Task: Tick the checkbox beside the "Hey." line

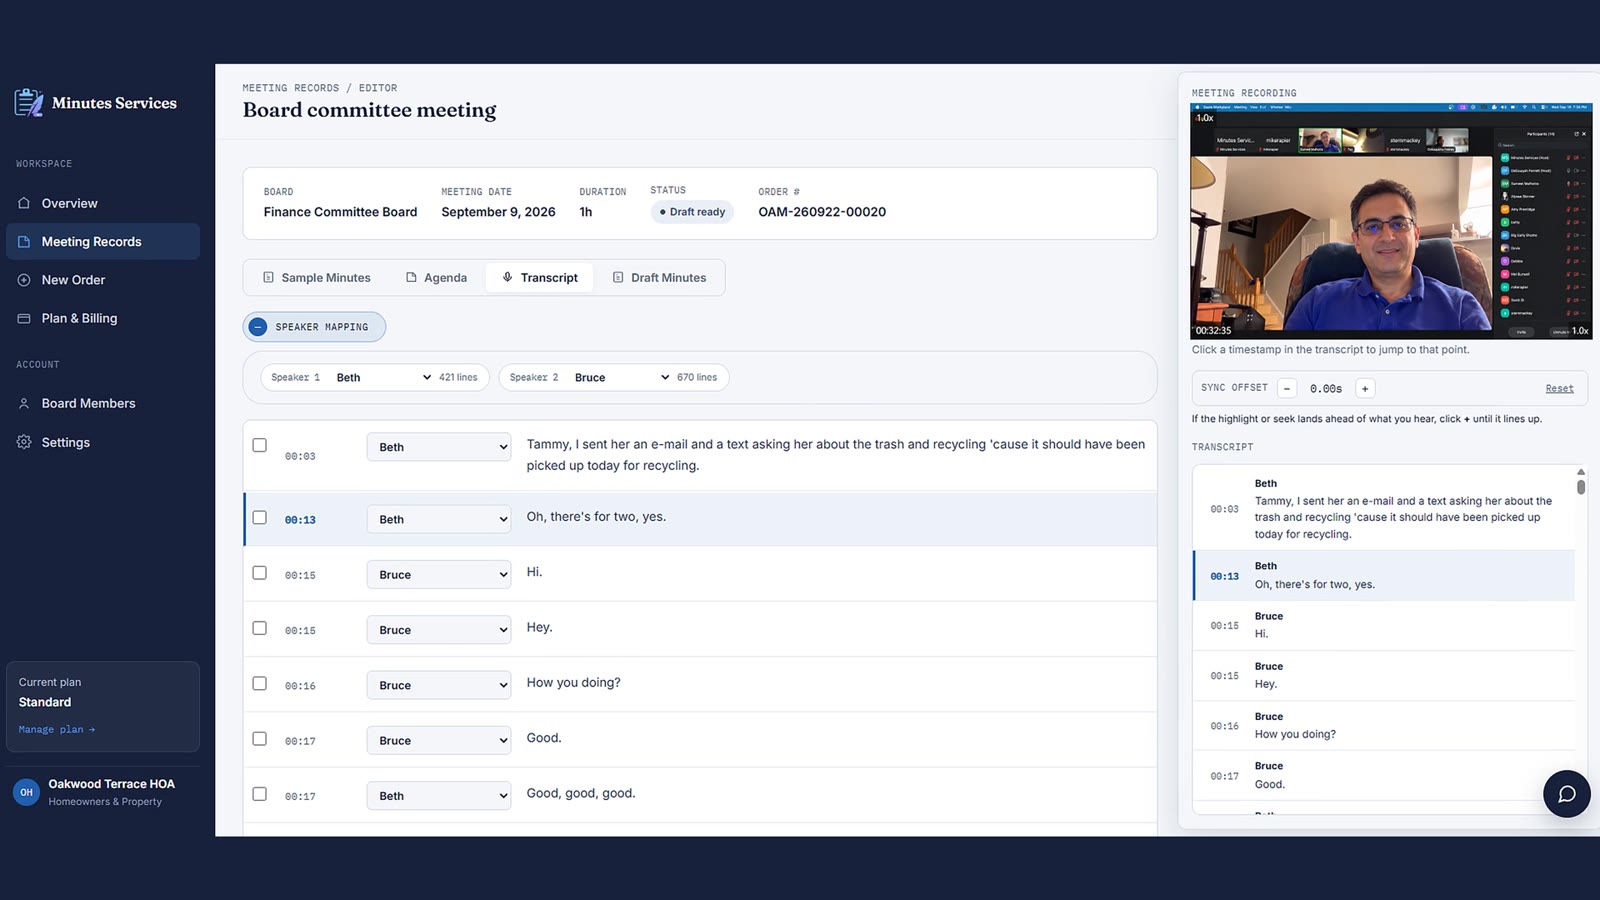Action: (260, 628)
